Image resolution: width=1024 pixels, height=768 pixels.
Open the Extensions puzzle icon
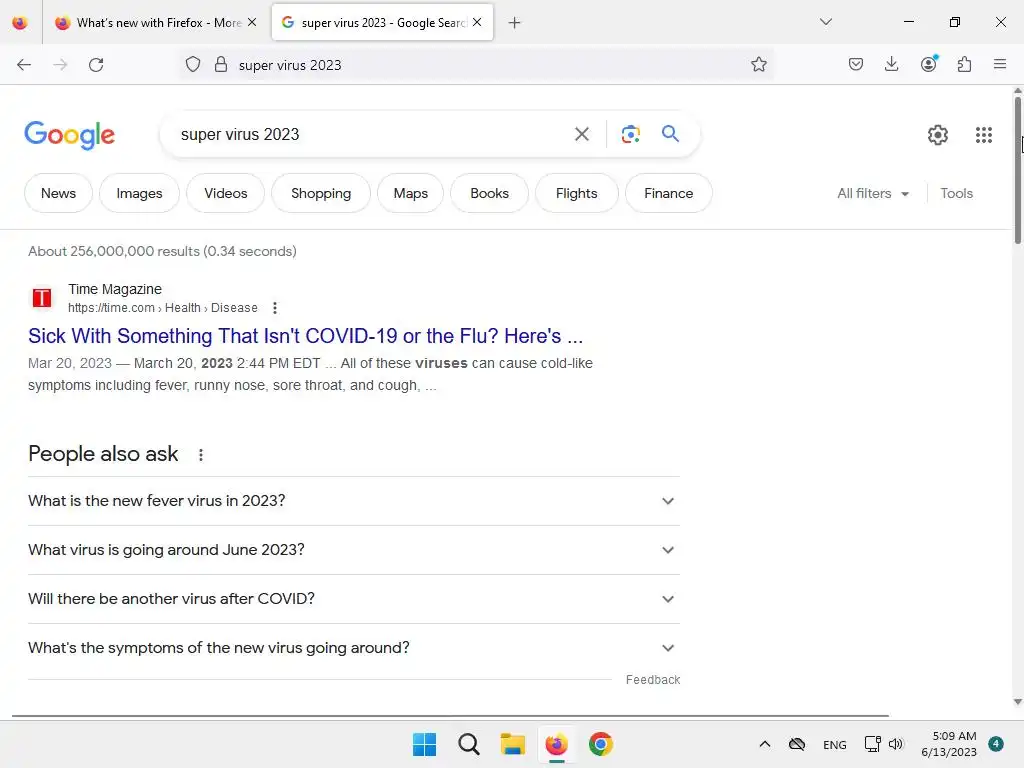964,64
